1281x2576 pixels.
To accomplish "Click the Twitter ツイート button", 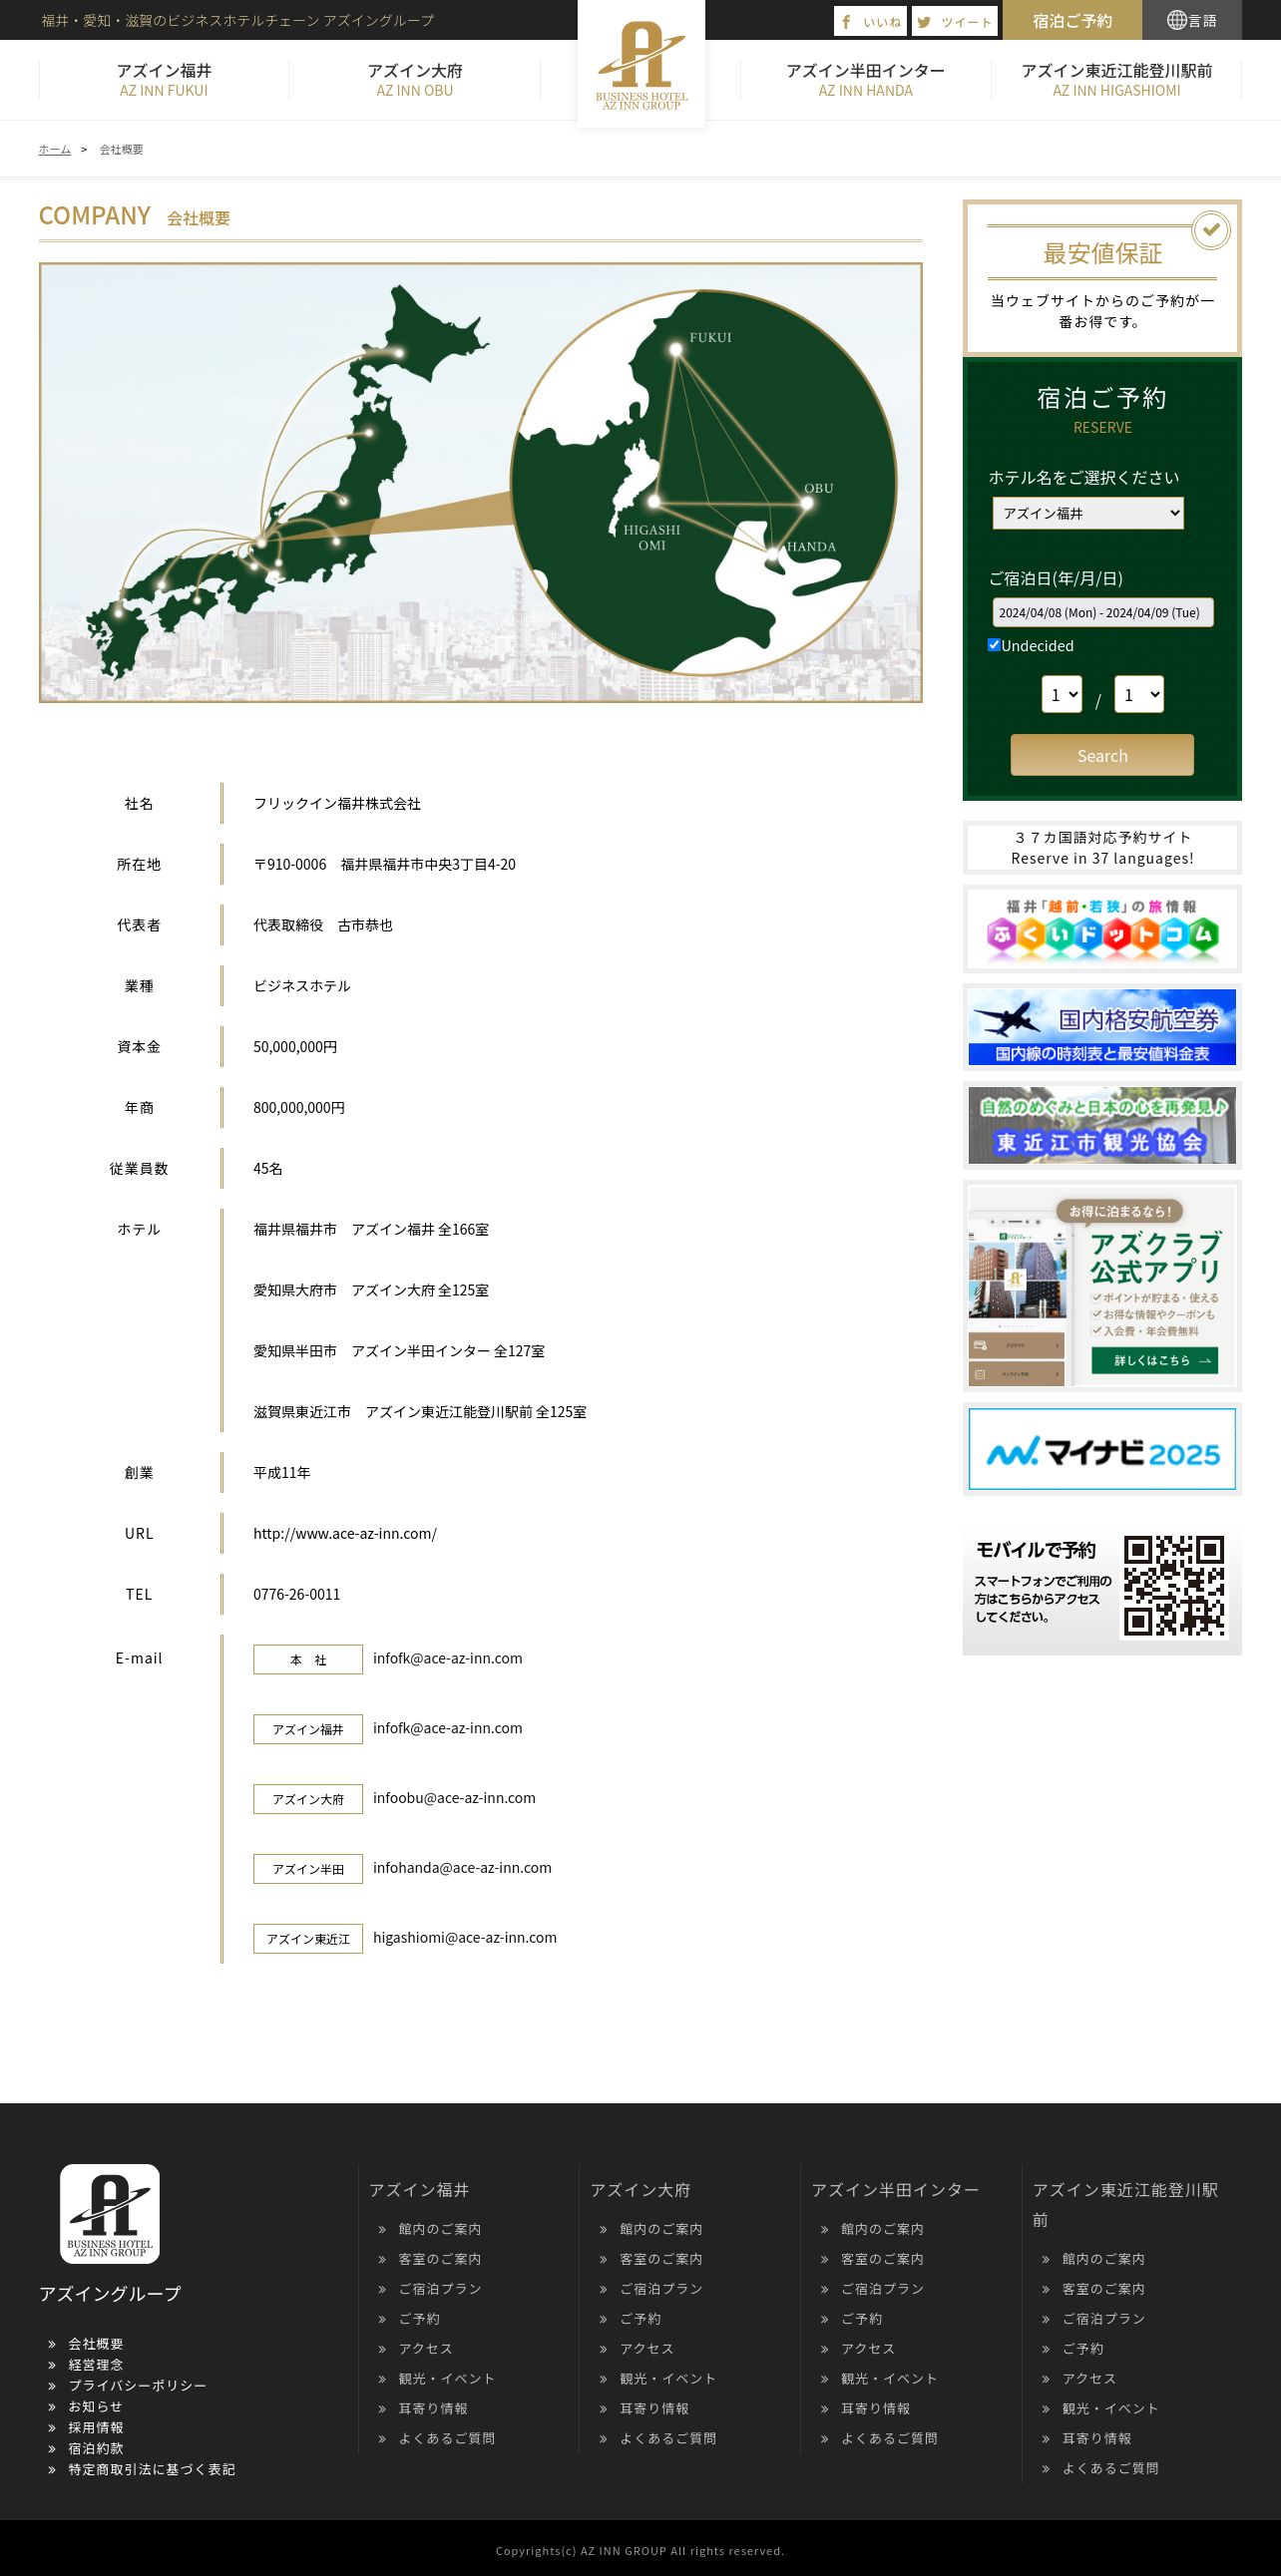I will pyautogui.click(x=954, y=21).
